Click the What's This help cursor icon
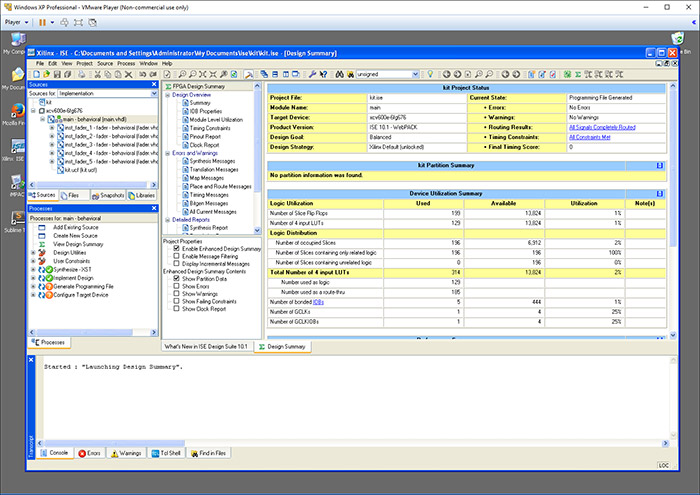The image size is (700, 495). 323,75
